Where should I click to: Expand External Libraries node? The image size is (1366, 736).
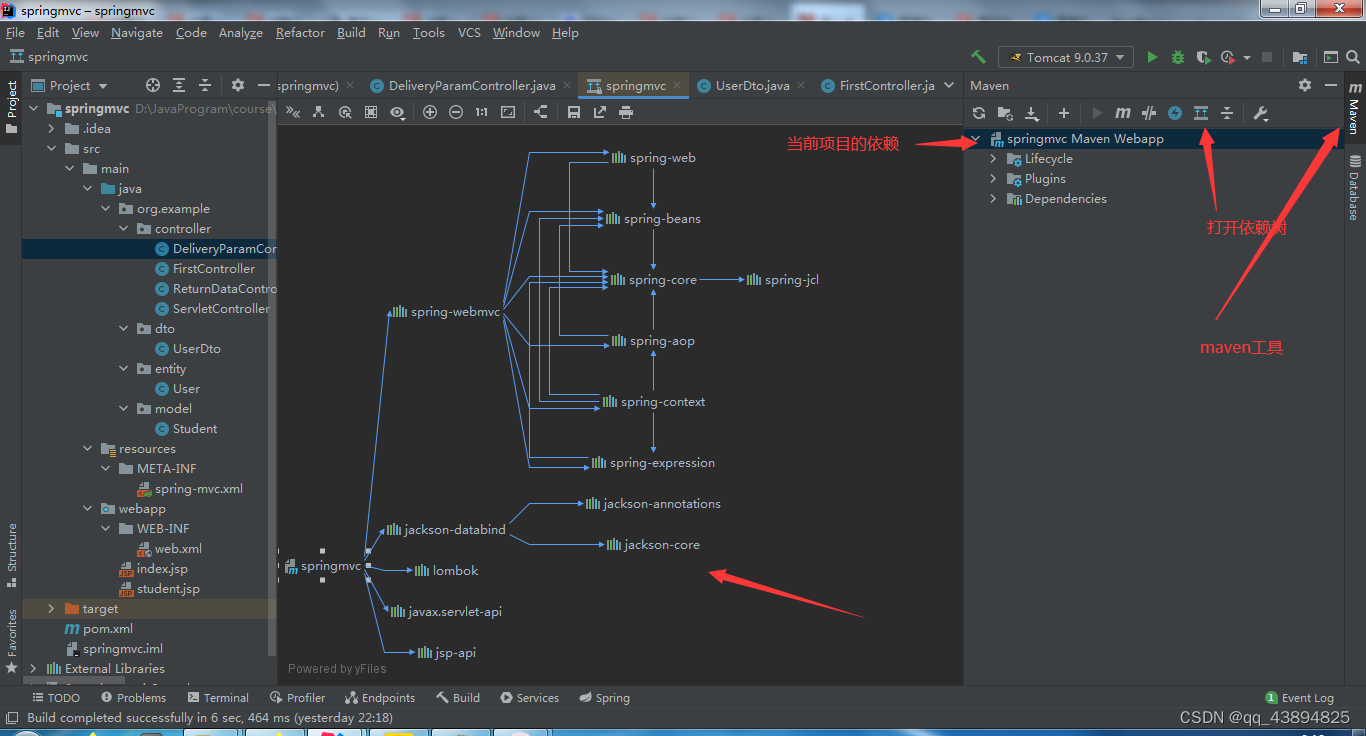(34, 669)
